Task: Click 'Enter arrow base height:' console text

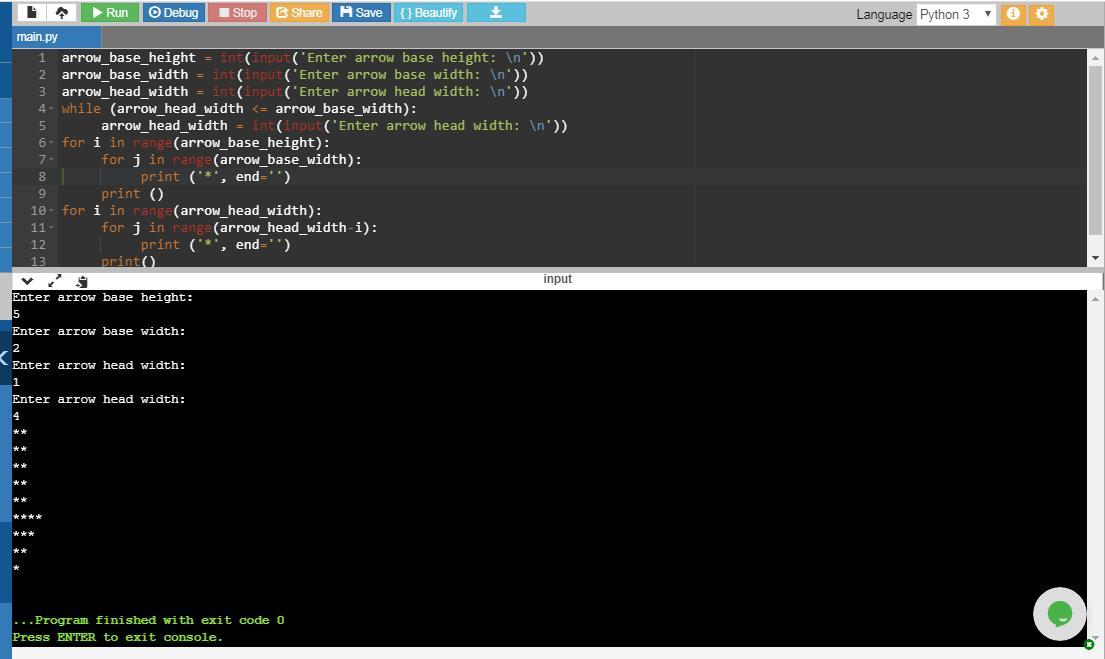Action: coord(102,297)
